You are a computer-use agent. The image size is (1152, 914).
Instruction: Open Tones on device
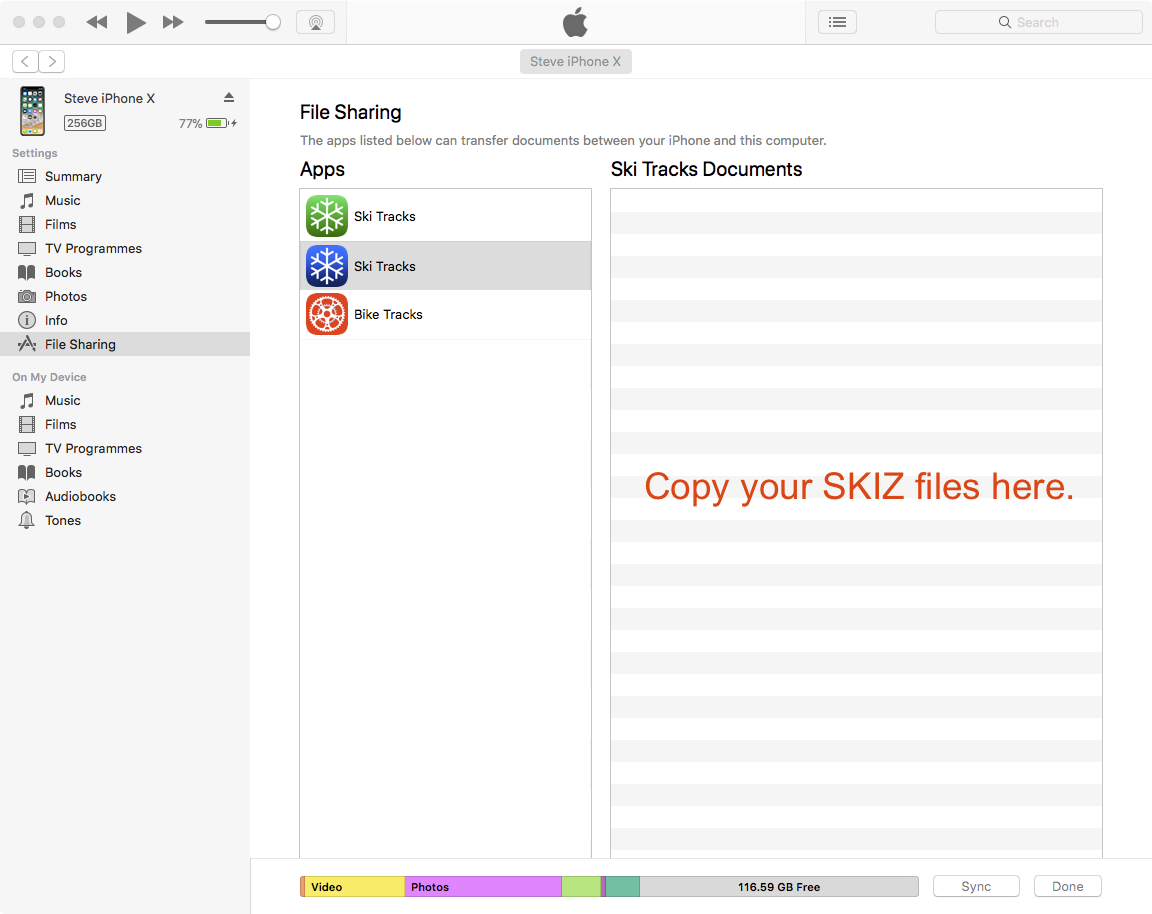point(125,520)
